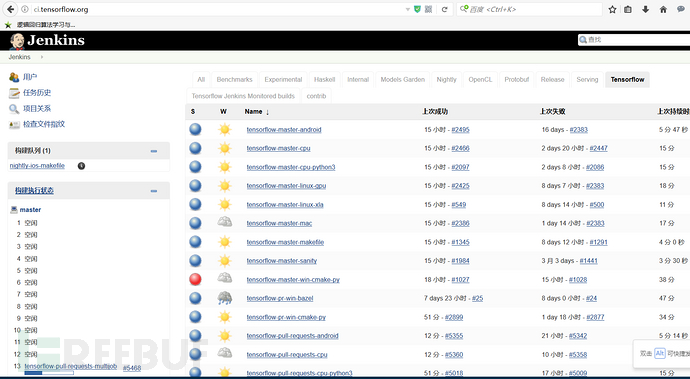
Task: Switch to the Nightly tab
Action: 447,80
